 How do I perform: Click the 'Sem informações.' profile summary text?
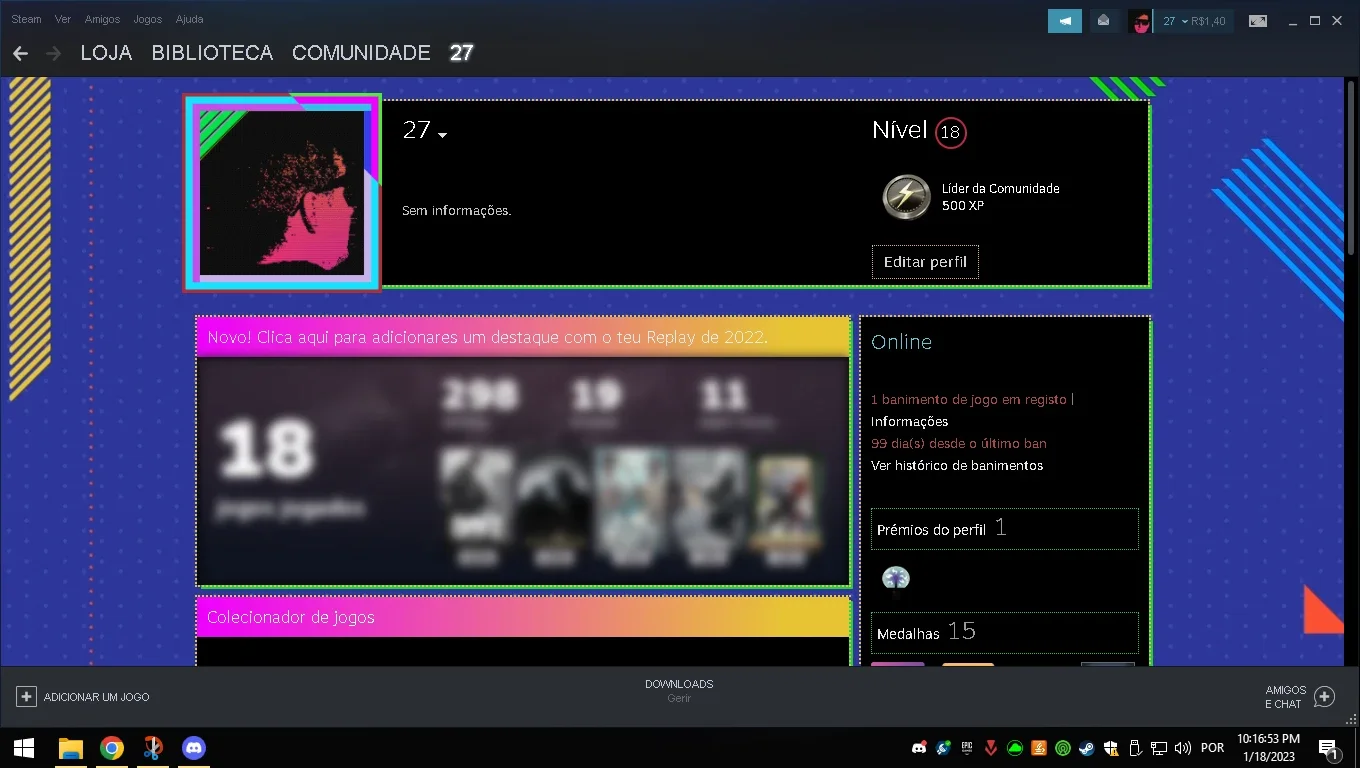tap(456, 210)
